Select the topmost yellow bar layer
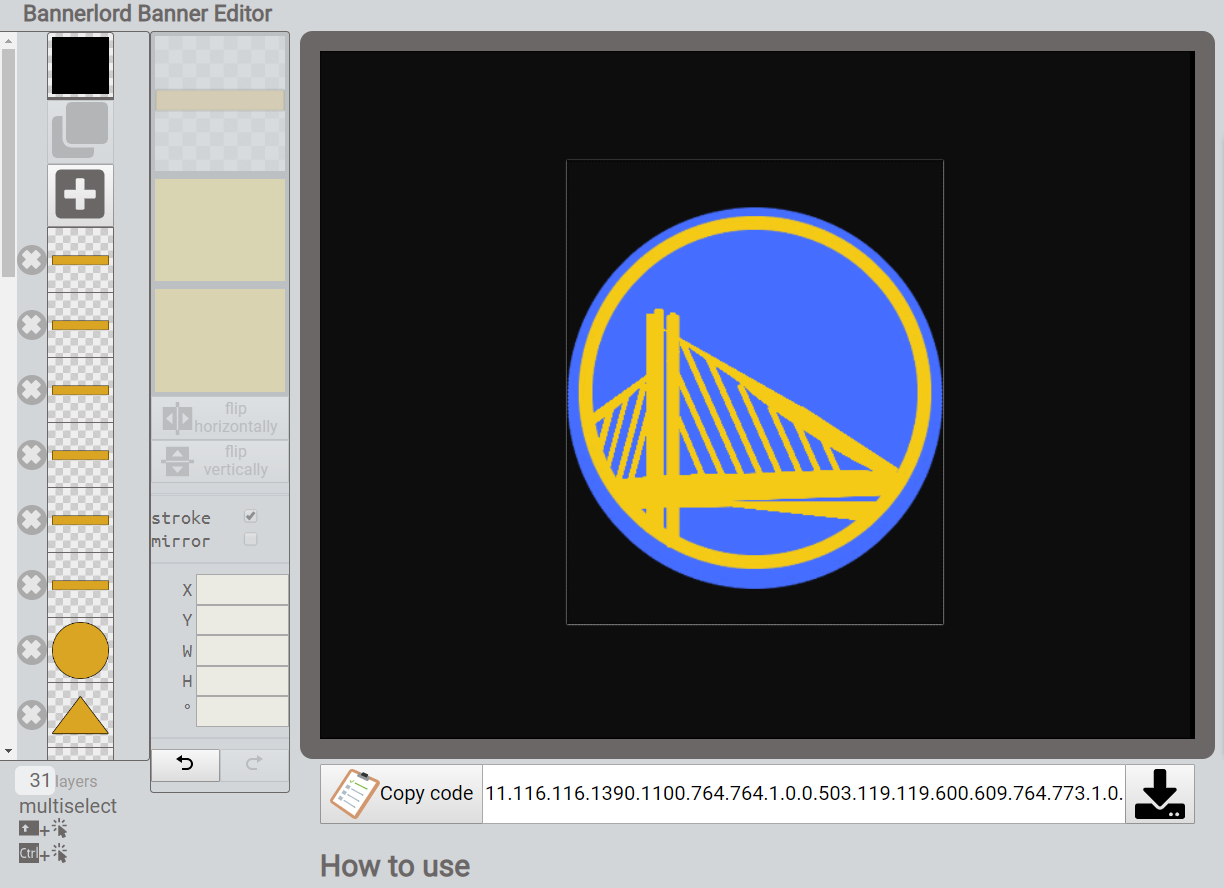This screenshot has height=888, width=1224. [80, 260]
